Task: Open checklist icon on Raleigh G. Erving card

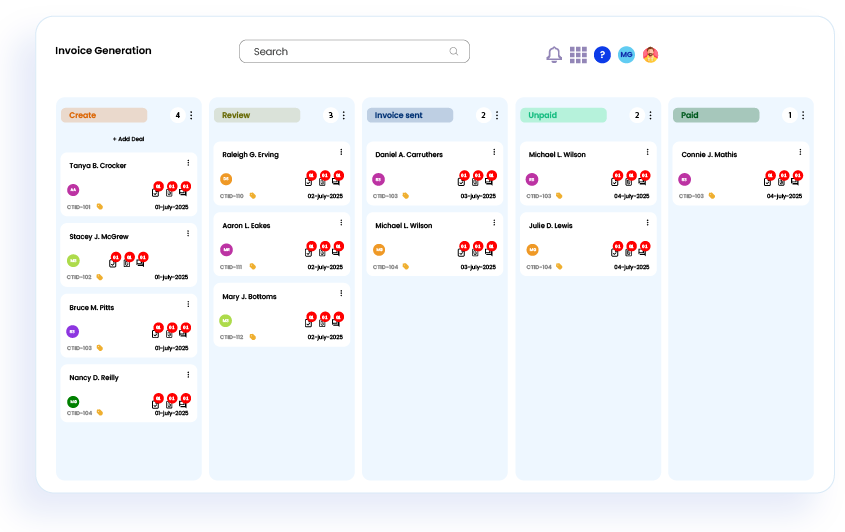Action: [309, 182]
